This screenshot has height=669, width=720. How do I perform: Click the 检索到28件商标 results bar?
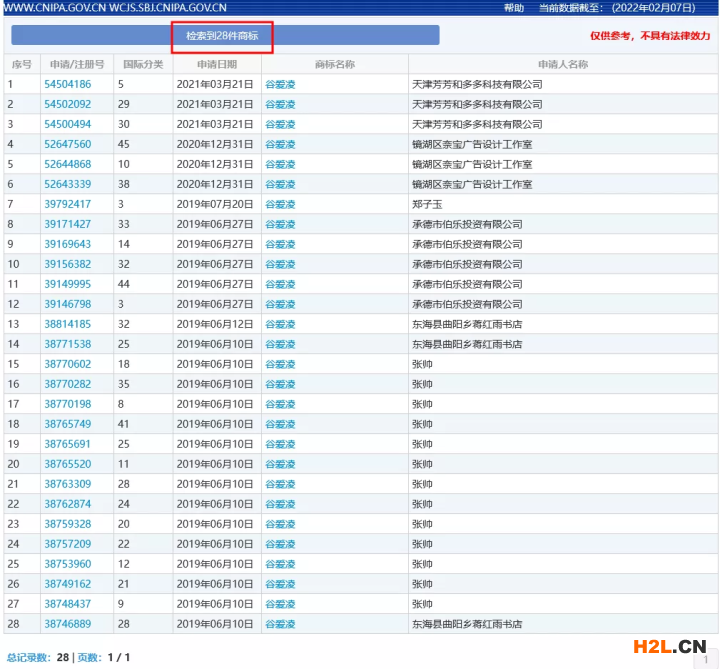coord(225,36)
